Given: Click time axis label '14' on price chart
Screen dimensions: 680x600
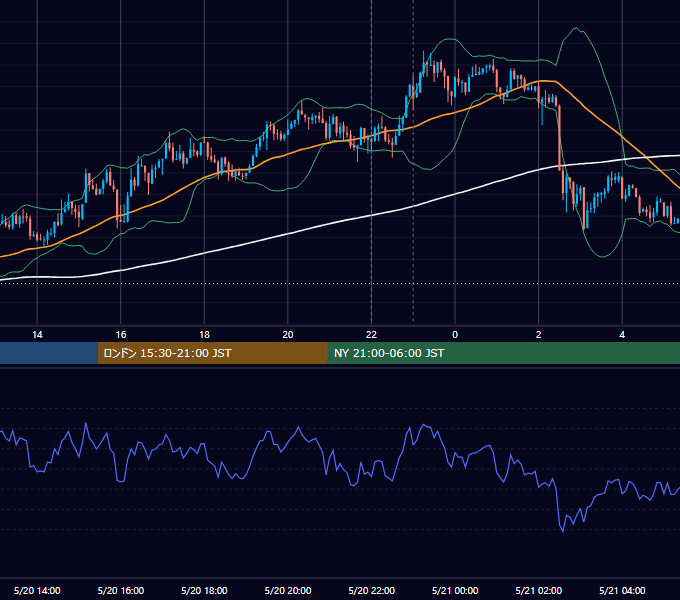Looking at the screenshot, I should [37, 335].
